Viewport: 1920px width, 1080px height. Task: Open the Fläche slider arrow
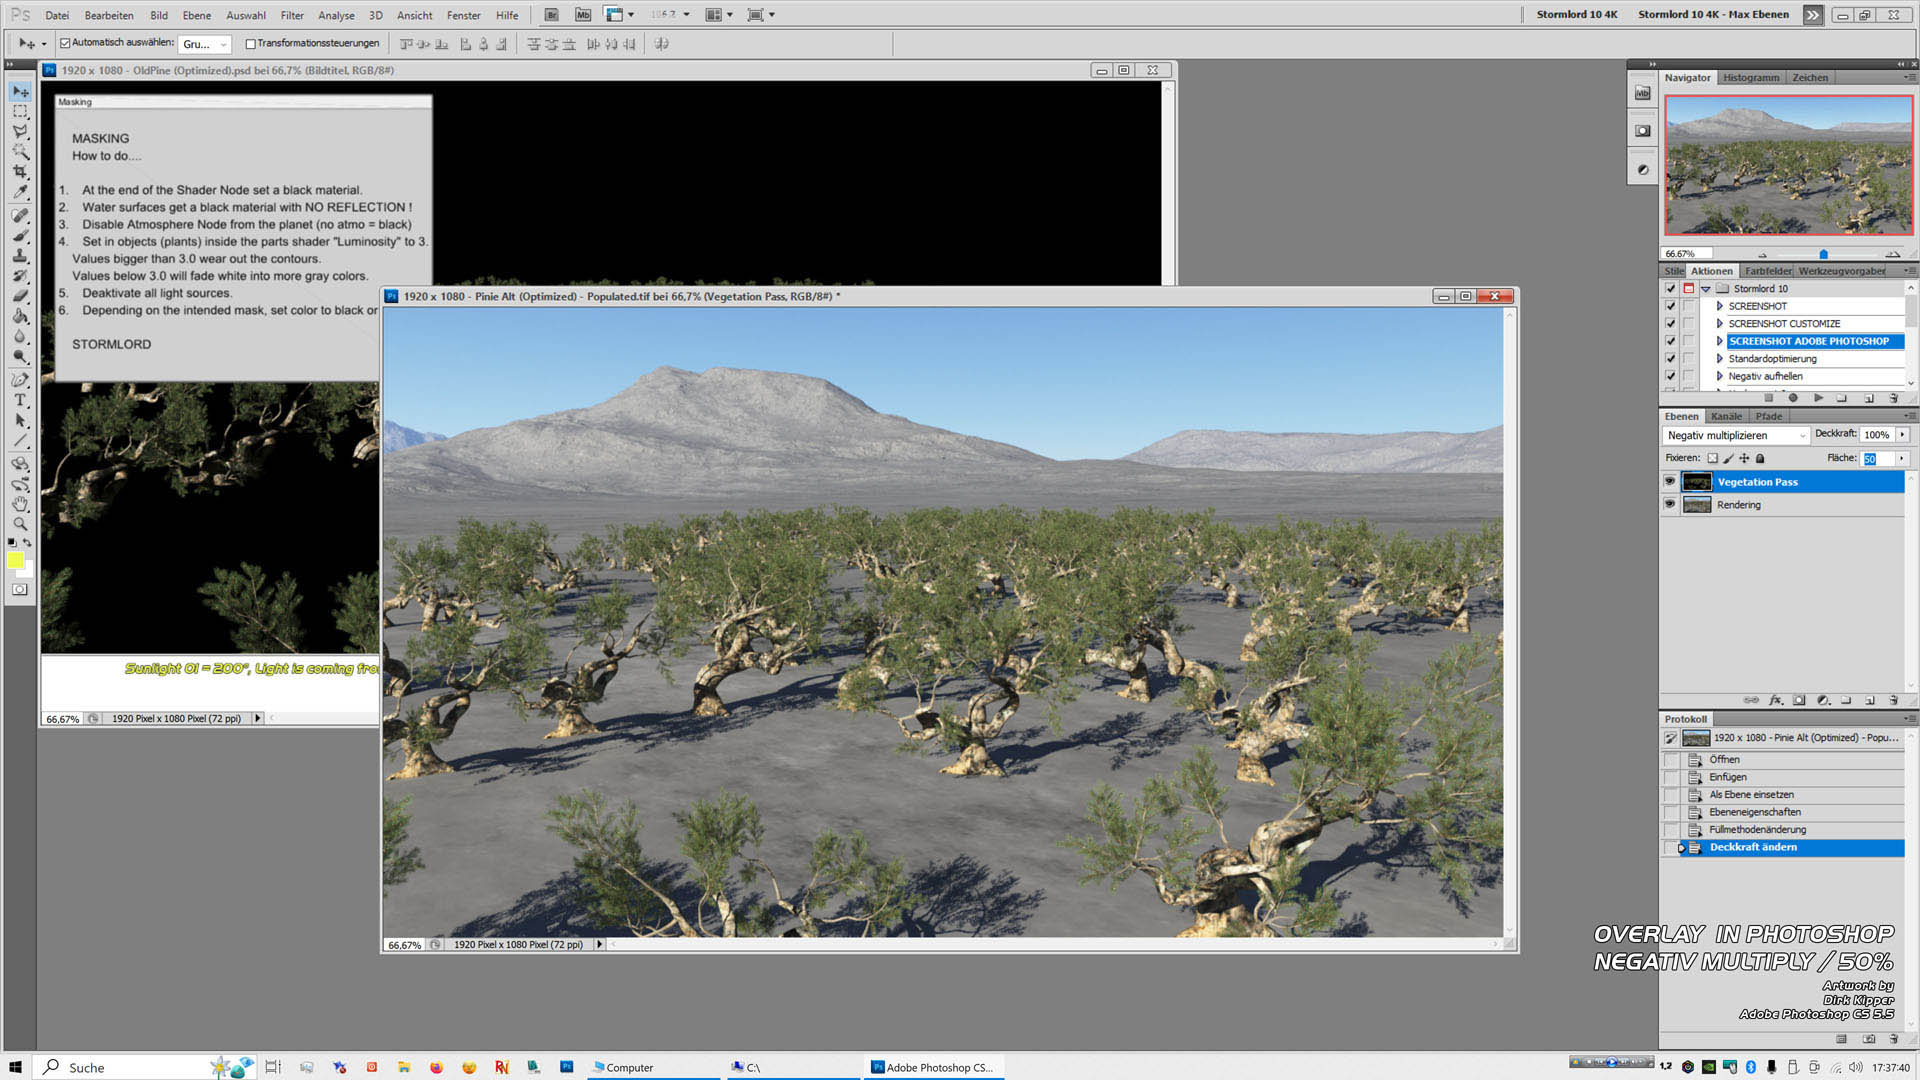(1902, 458)
